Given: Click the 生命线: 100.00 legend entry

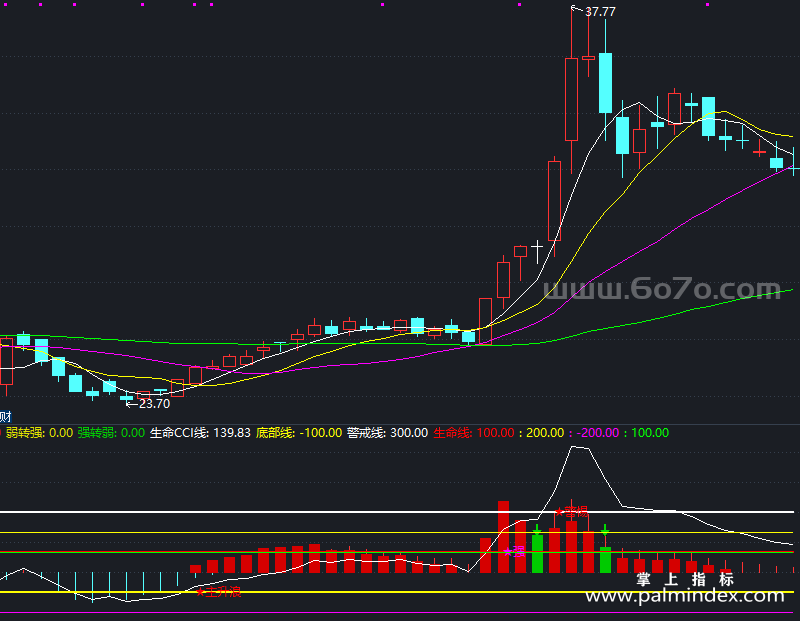Looking at the screenshot, I should 474,433.
